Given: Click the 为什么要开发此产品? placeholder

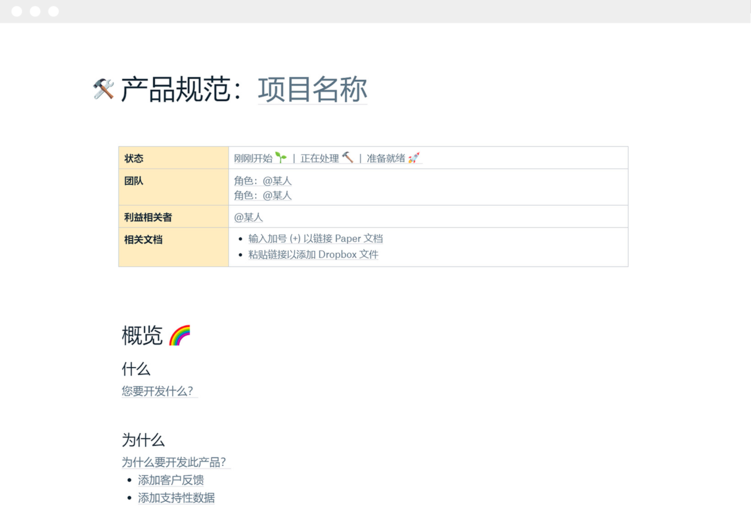Looking at the screenshot, I should [174, 462].
